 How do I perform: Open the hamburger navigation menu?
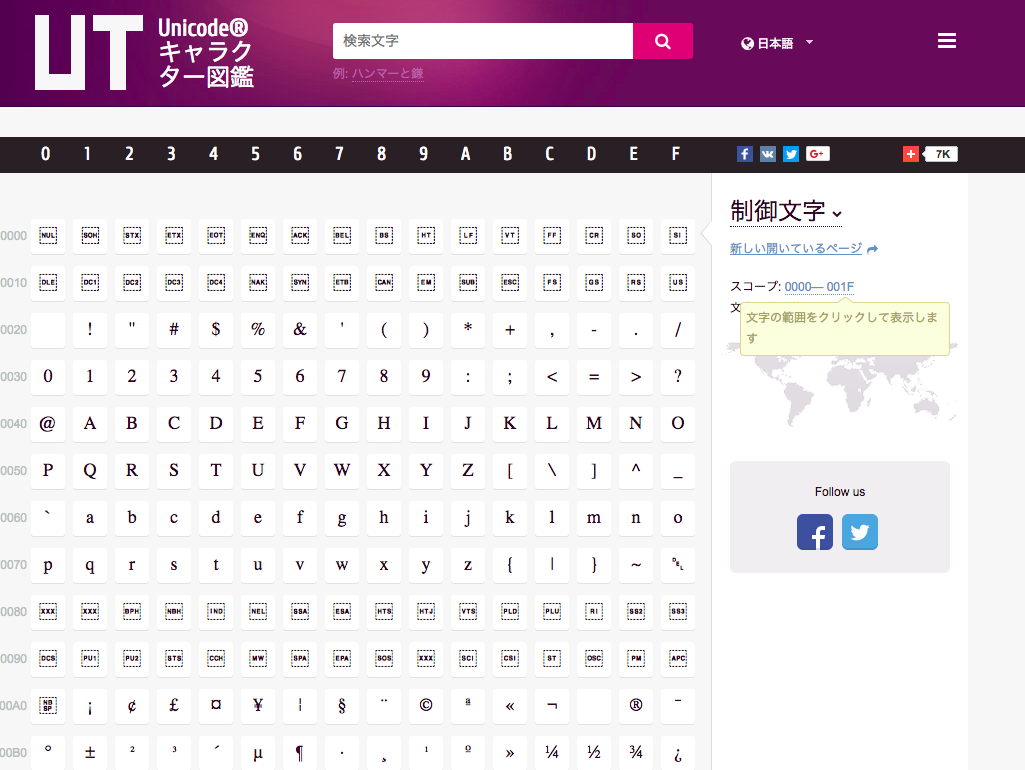click(x=946, y=40)
